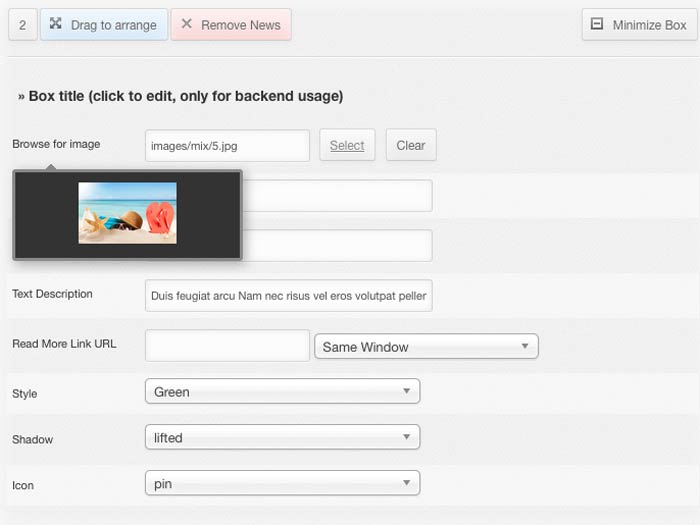Open the Shadow dropdown showing lifted
The image size is (700, 525).
point(282,437)
